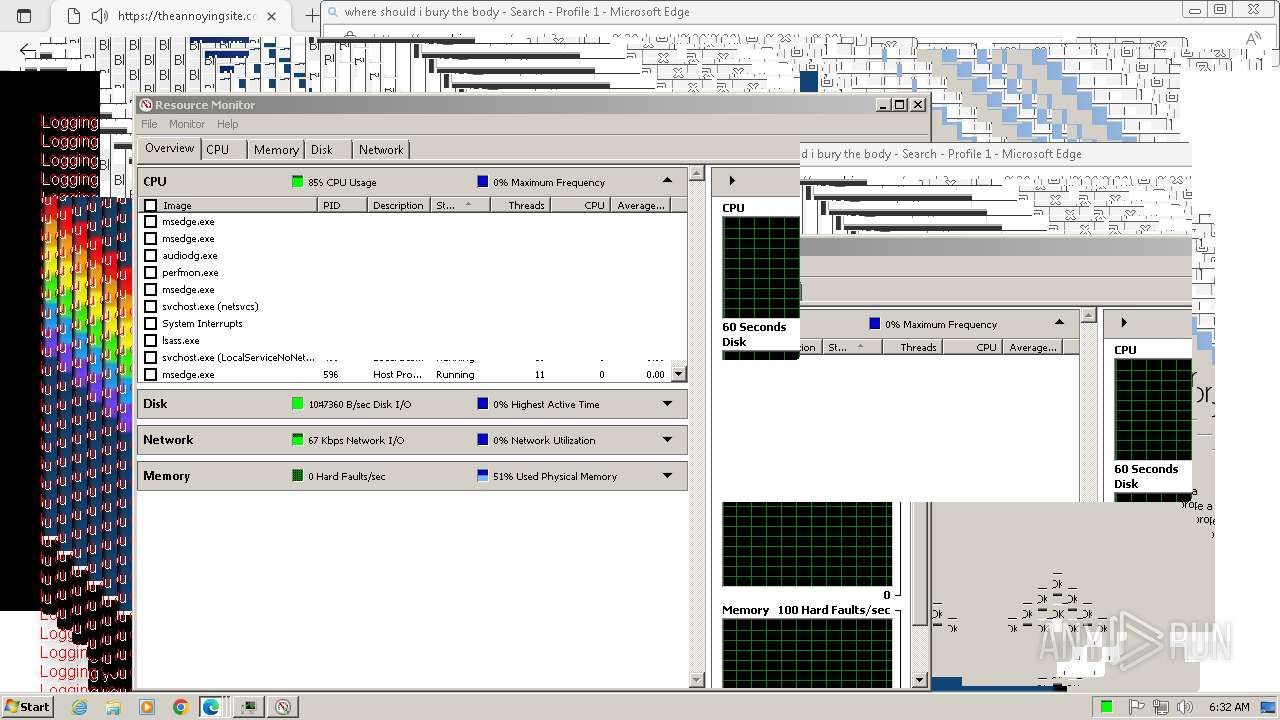The image size is (1280, 720).
Task: Check the perfmon.exe process checkbox
Action: click(151, 273)
